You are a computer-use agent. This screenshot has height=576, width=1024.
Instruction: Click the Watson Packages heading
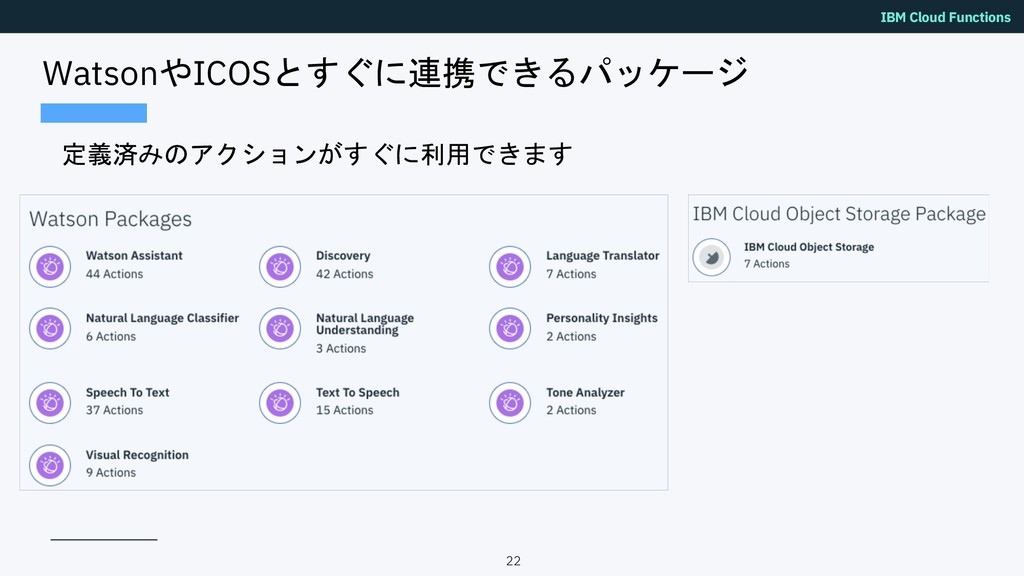[110, 219]
